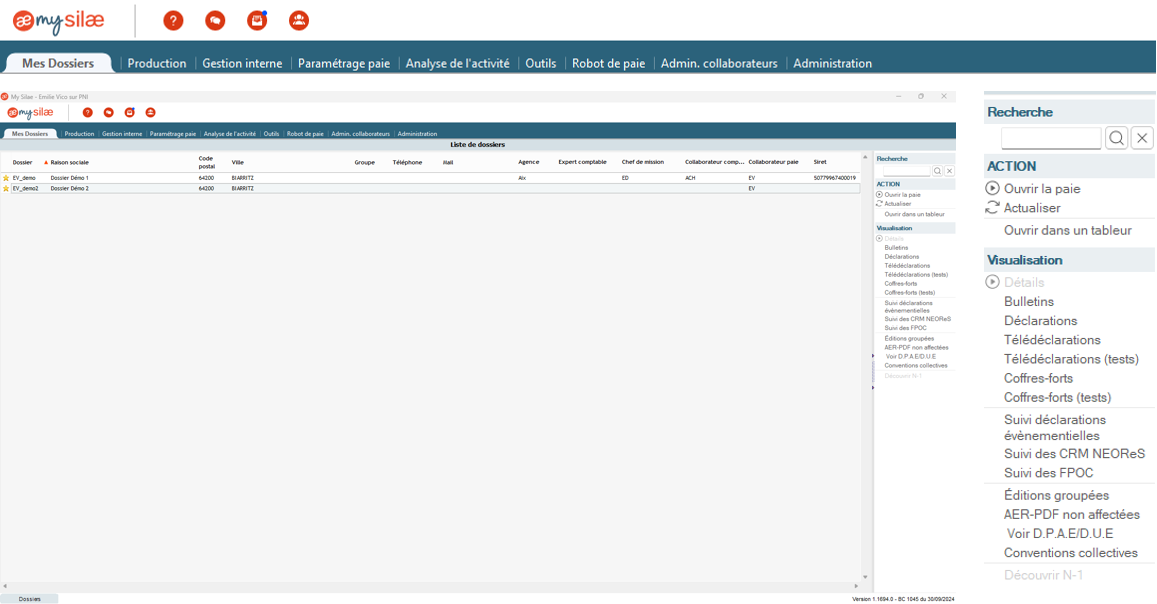Click the horizontal scrollbar below the dossier list
1157x604 pixels.
430,586
